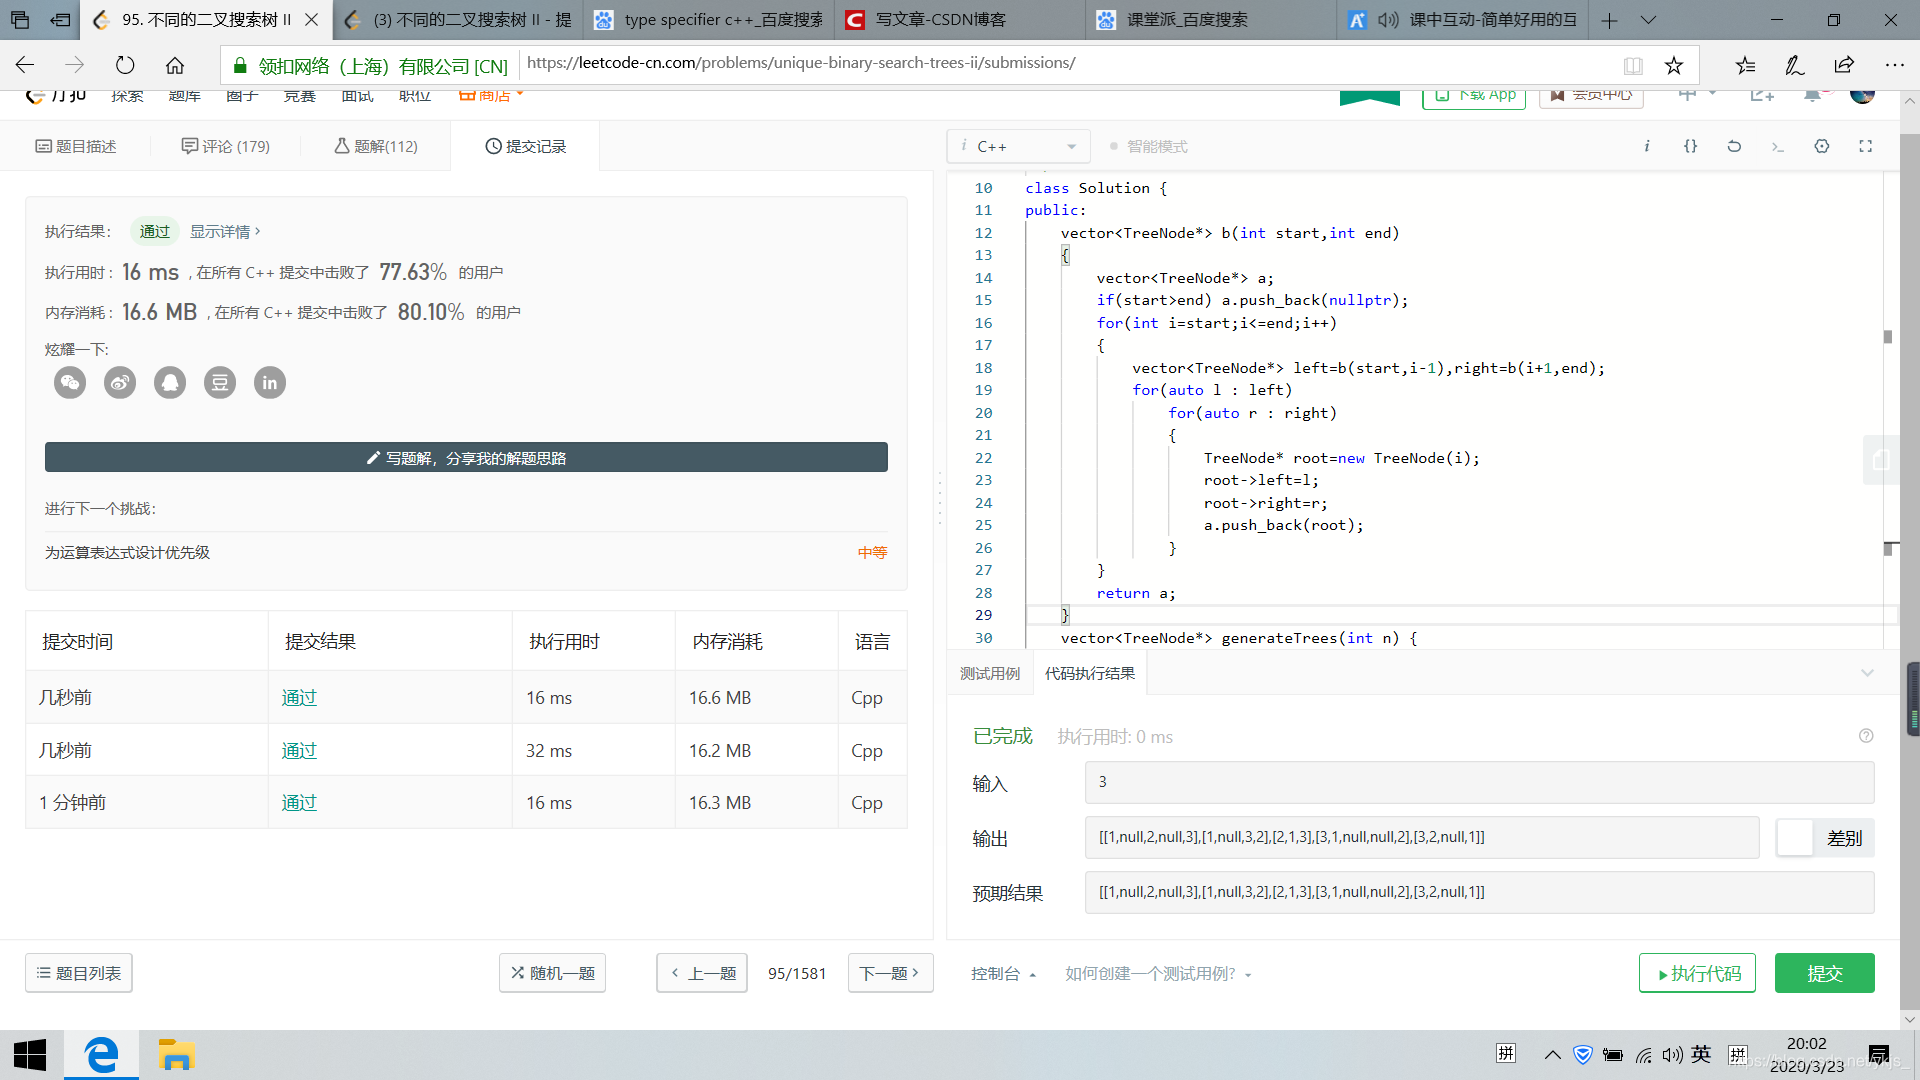Click the browser address bar URL
The width and height of the screenshot is (1920, 1080).
pyautogui.click(x=801, y=63)
